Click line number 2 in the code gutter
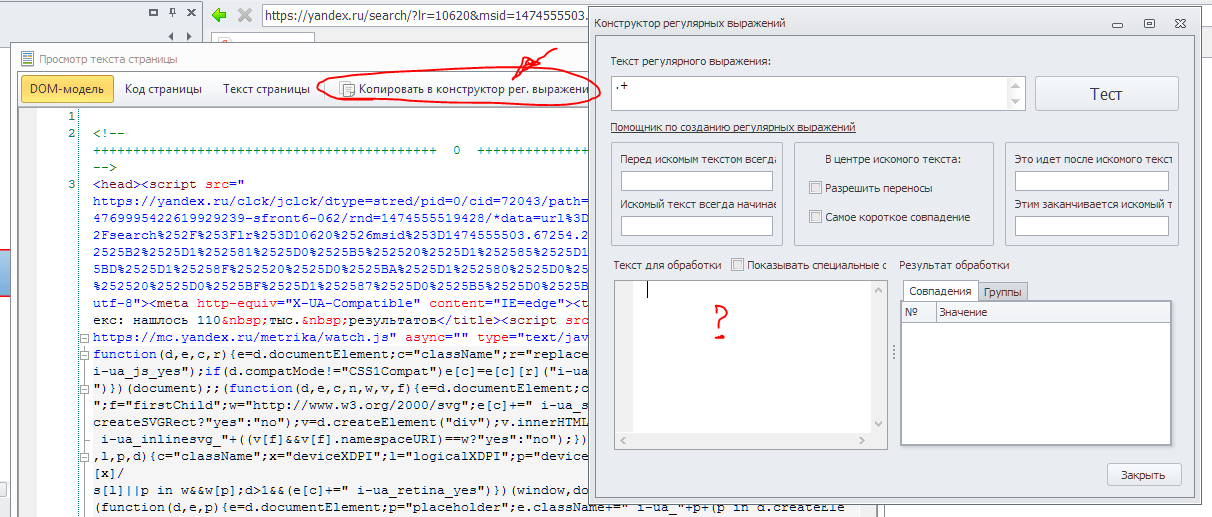The height and width of the screenshot is (517, 1212). point(70,133)
